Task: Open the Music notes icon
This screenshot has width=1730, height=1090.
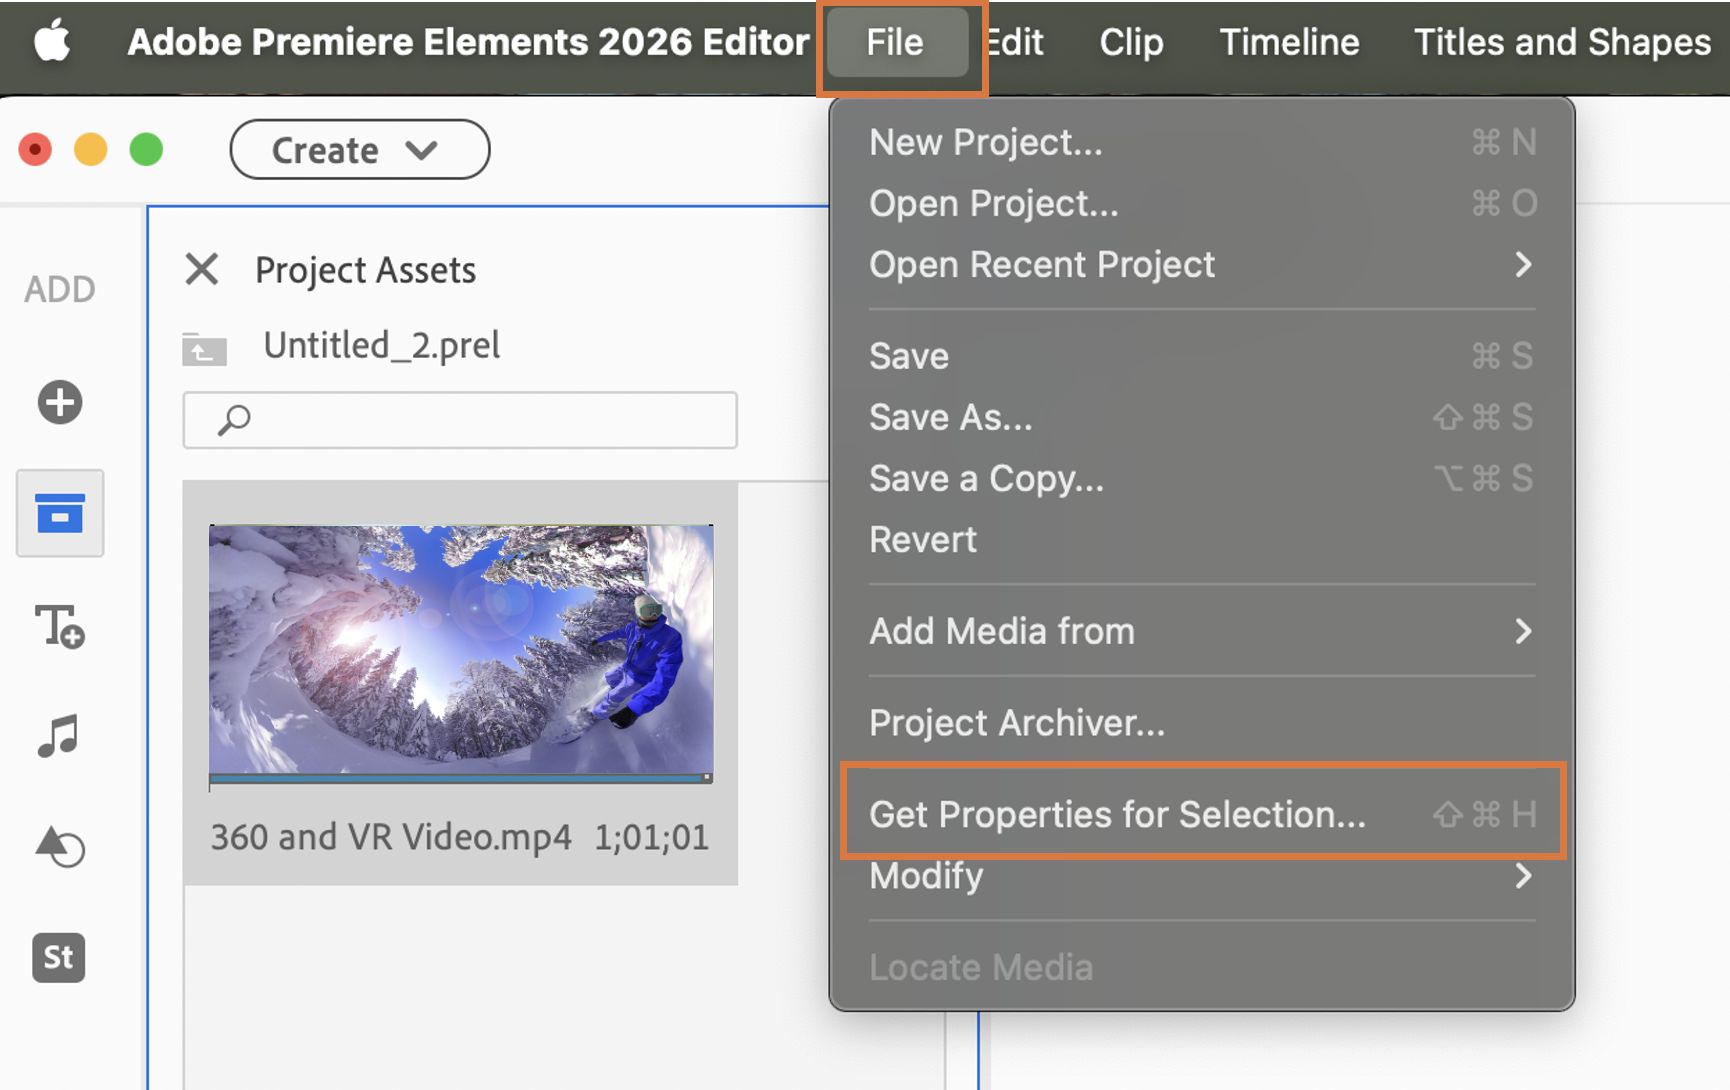Action: point(59,737)
